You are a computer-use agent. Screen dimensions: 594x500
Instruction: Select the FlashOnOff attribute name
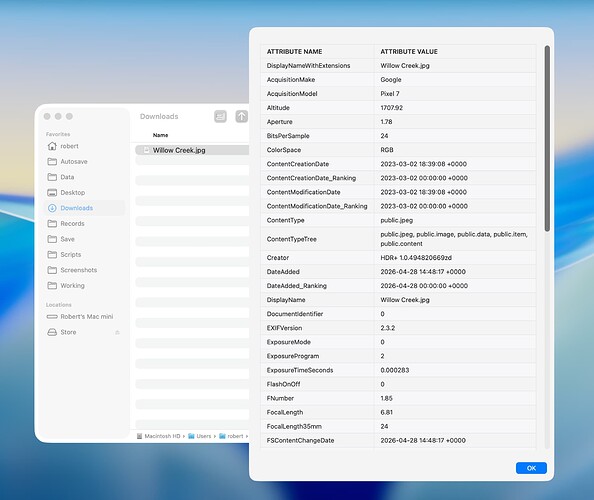pyautogui.click(x=283, y=384)
